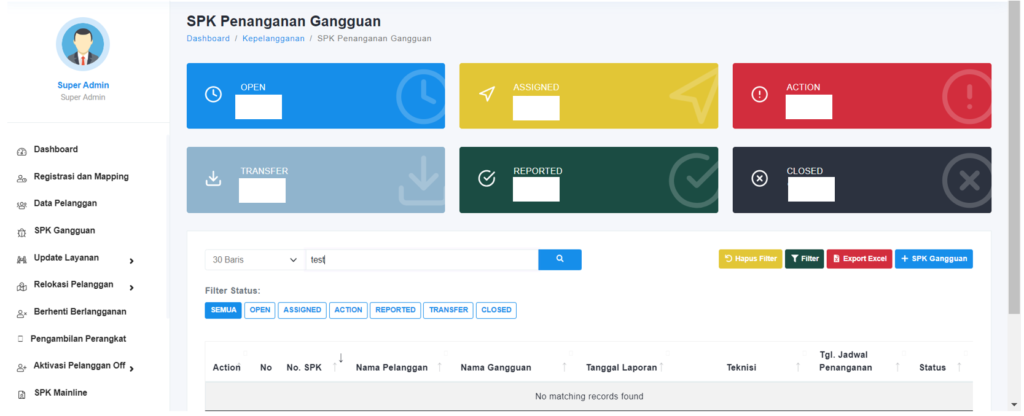The image size is (1024, 416).
Task: Click the X circle icon on CLOSED card
Action: (x=760, y=178)
